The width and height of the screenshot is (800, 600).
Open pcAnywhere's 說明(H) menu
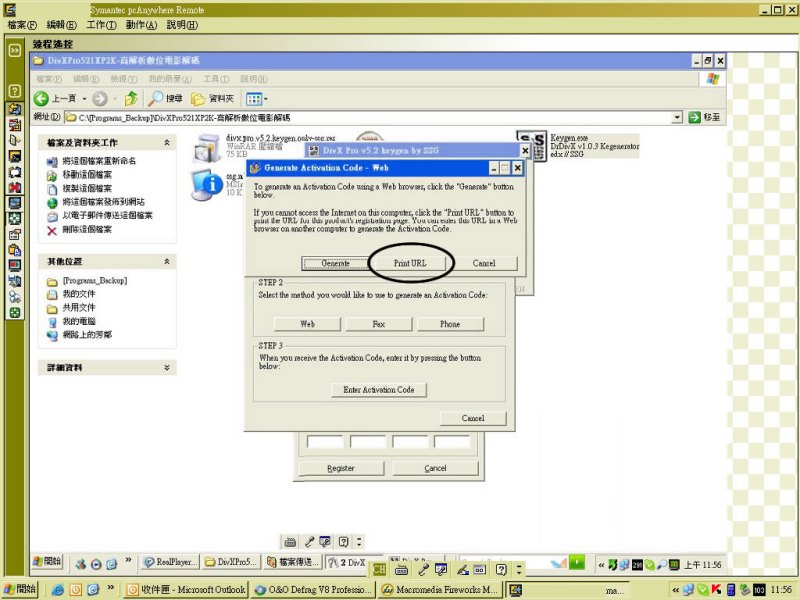coord(182,25)
